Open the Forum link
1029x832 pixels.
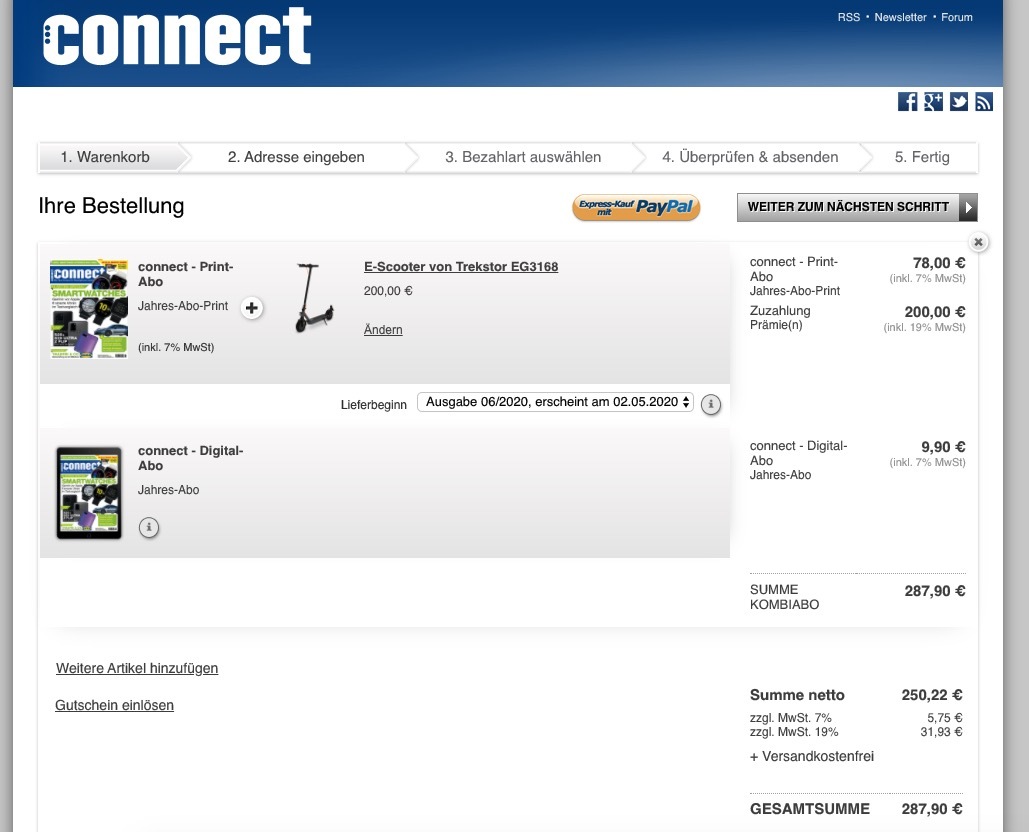click(957, 17)
